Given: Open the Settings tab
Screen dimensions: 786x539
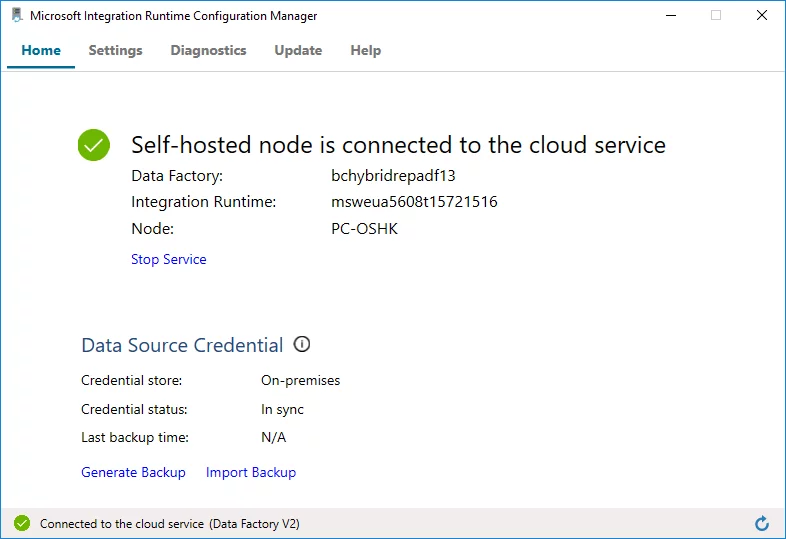Looking at the screenshot, I should click(x=115, y=50).
